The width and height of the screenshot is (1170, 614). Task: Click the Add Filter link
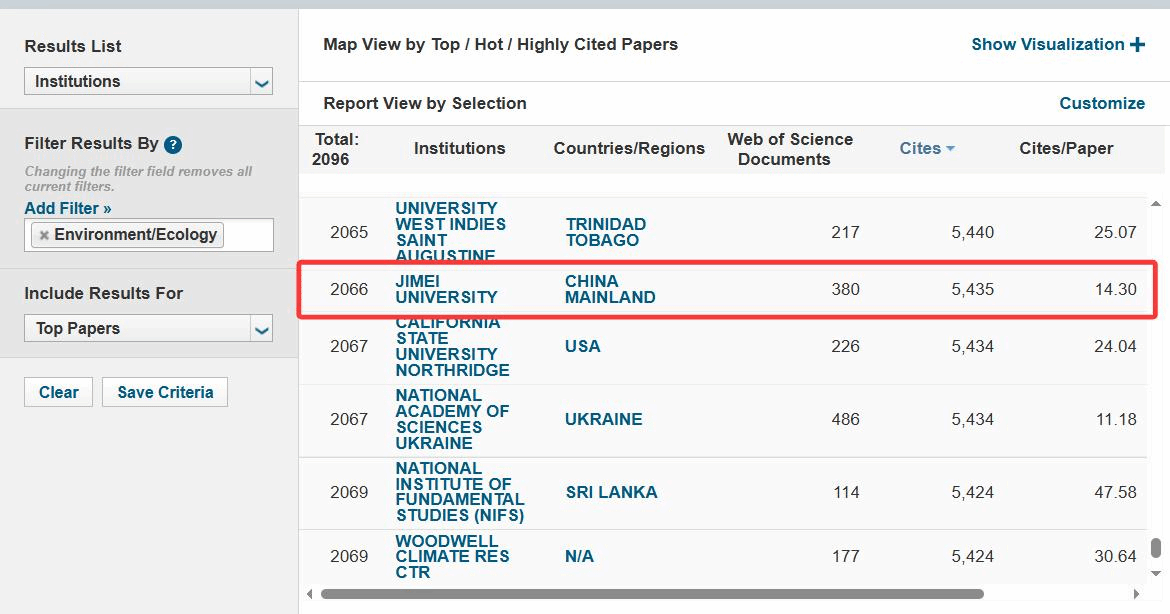(x=68, y=208)
